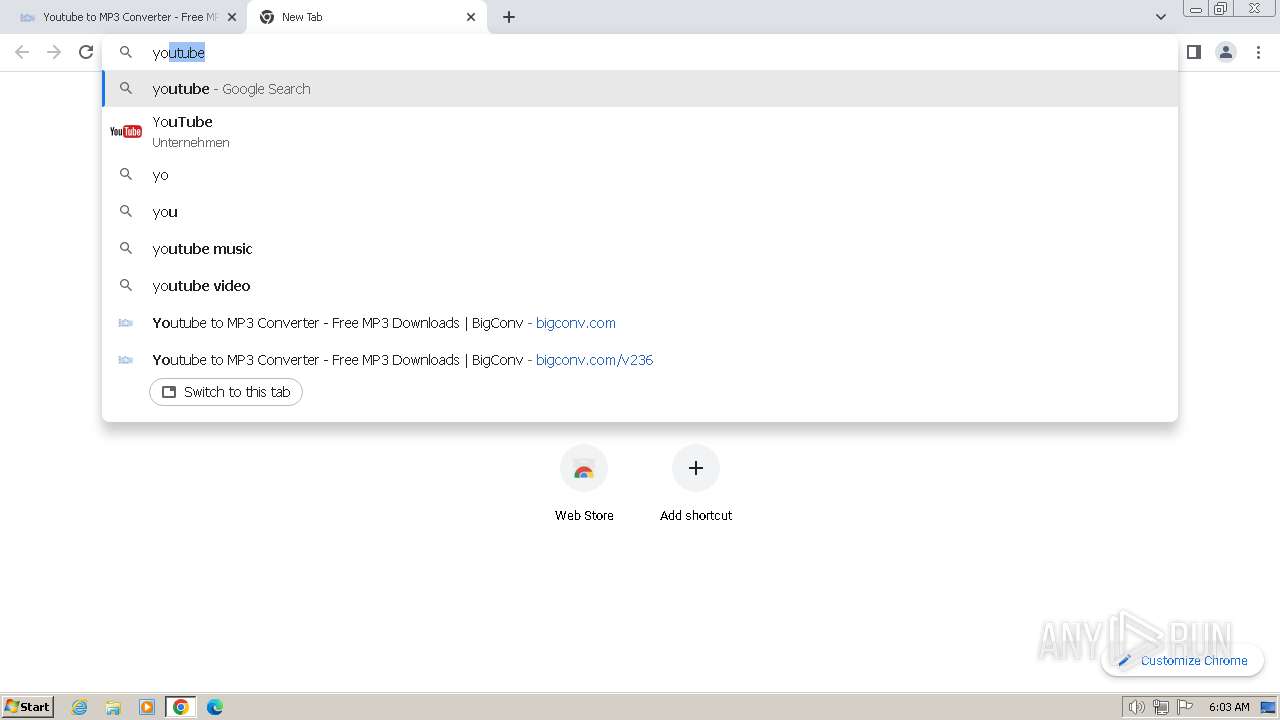Open the Web Store shortcut
This screenshot has width=1280, height=720.
[x=584, y=484]
